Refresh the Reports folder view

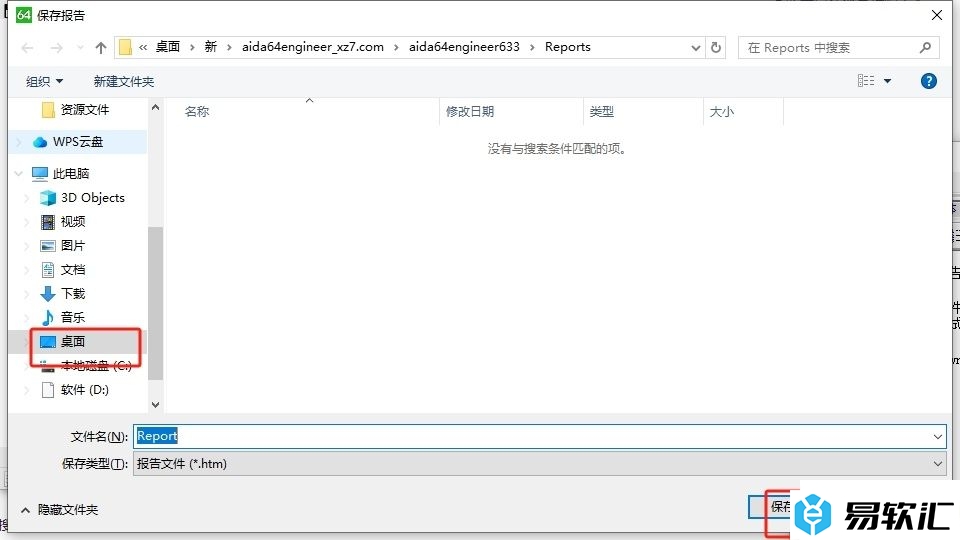click(716, 48)
